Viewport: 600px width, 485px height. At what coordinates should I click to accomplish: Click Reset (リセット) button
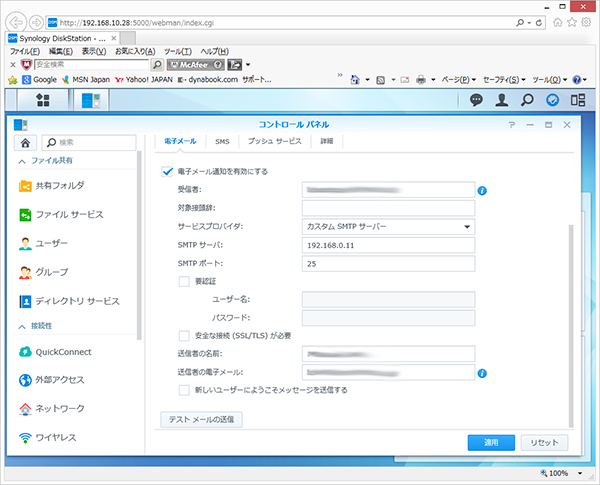(x=544, y=443)
